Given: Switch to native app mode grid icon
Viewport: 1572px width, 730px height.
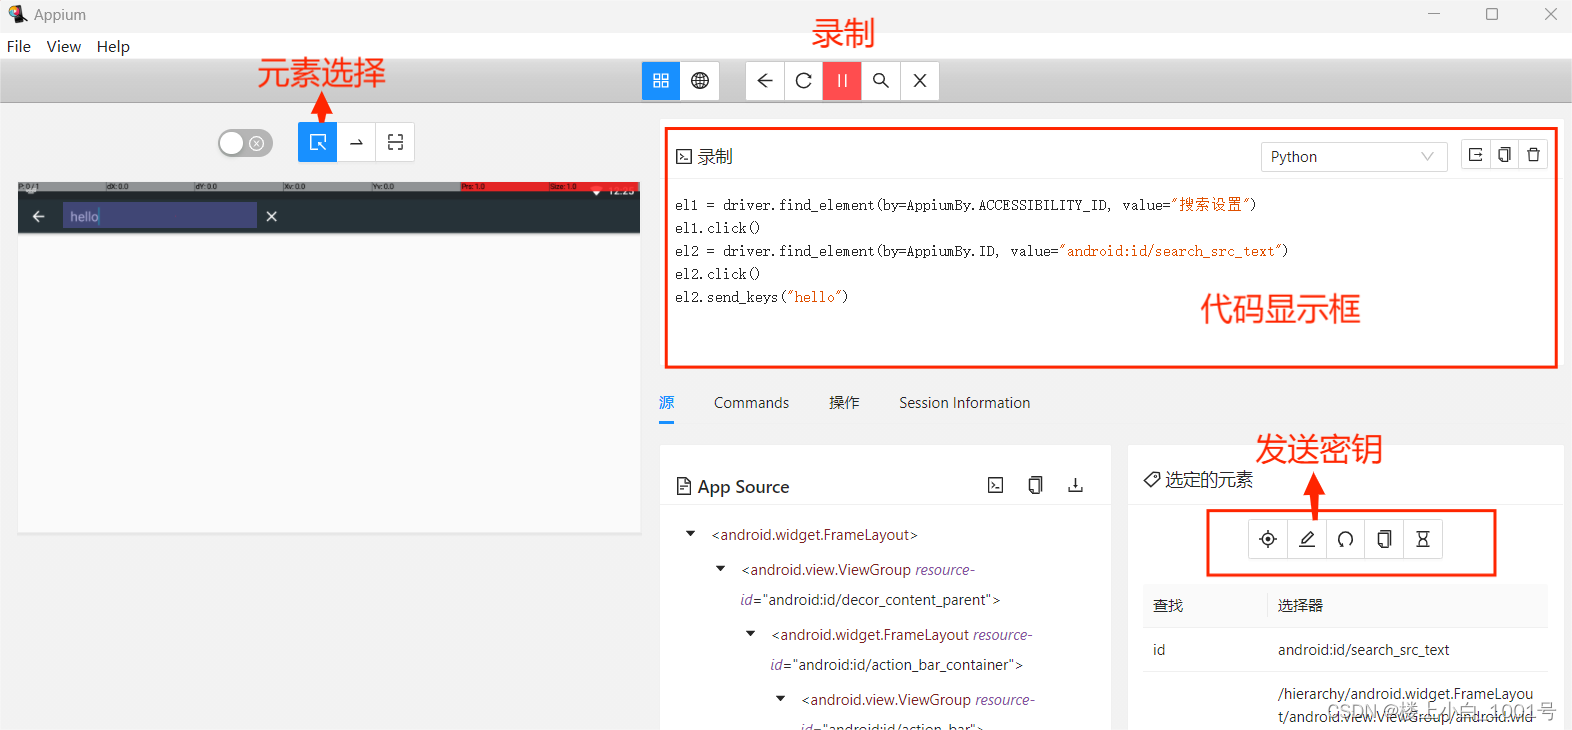Looking at the screenshot, I should click(x=661, y=81).
